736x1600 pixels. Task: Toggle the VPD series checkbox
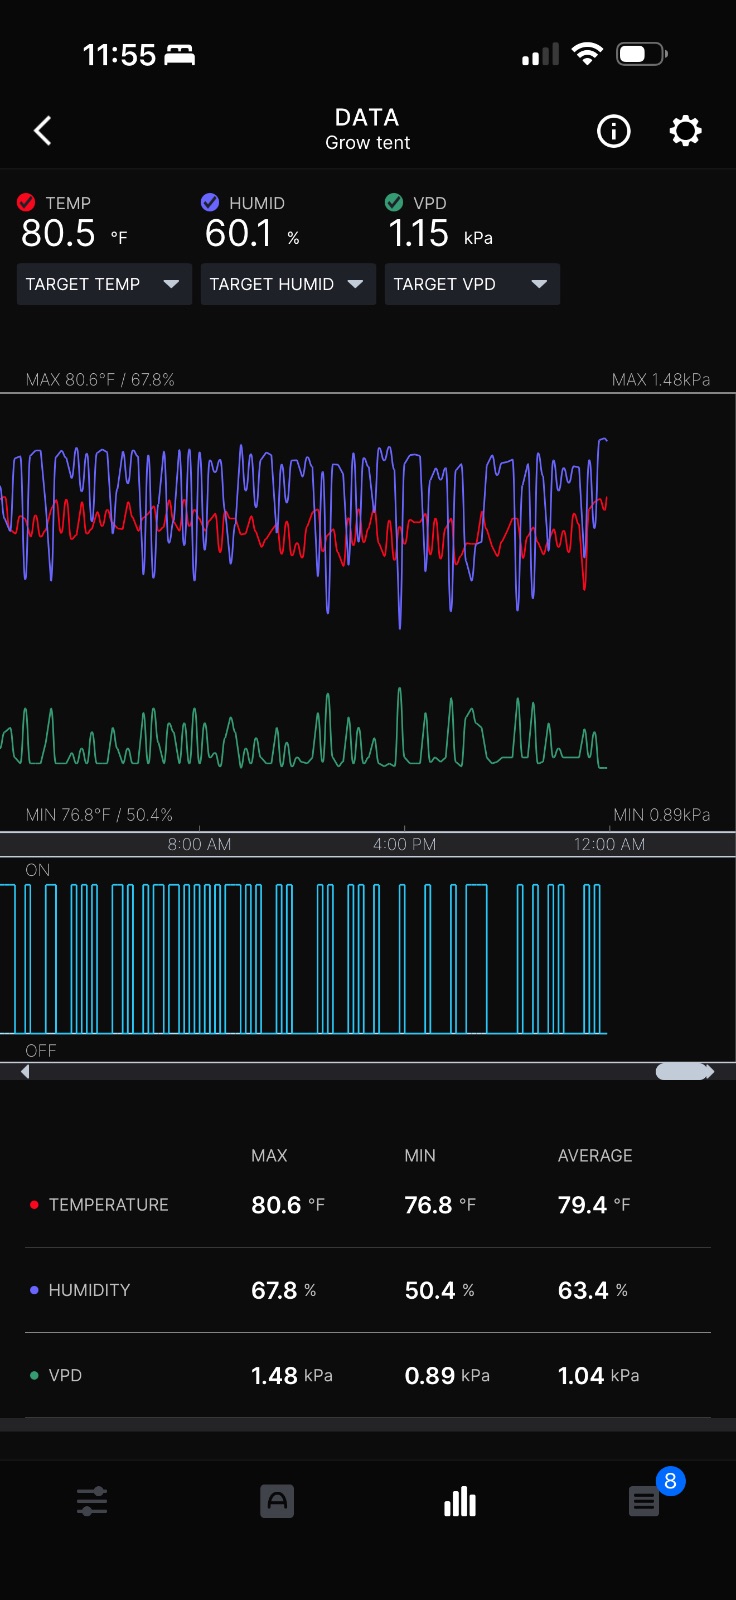[x=394, y=202]
